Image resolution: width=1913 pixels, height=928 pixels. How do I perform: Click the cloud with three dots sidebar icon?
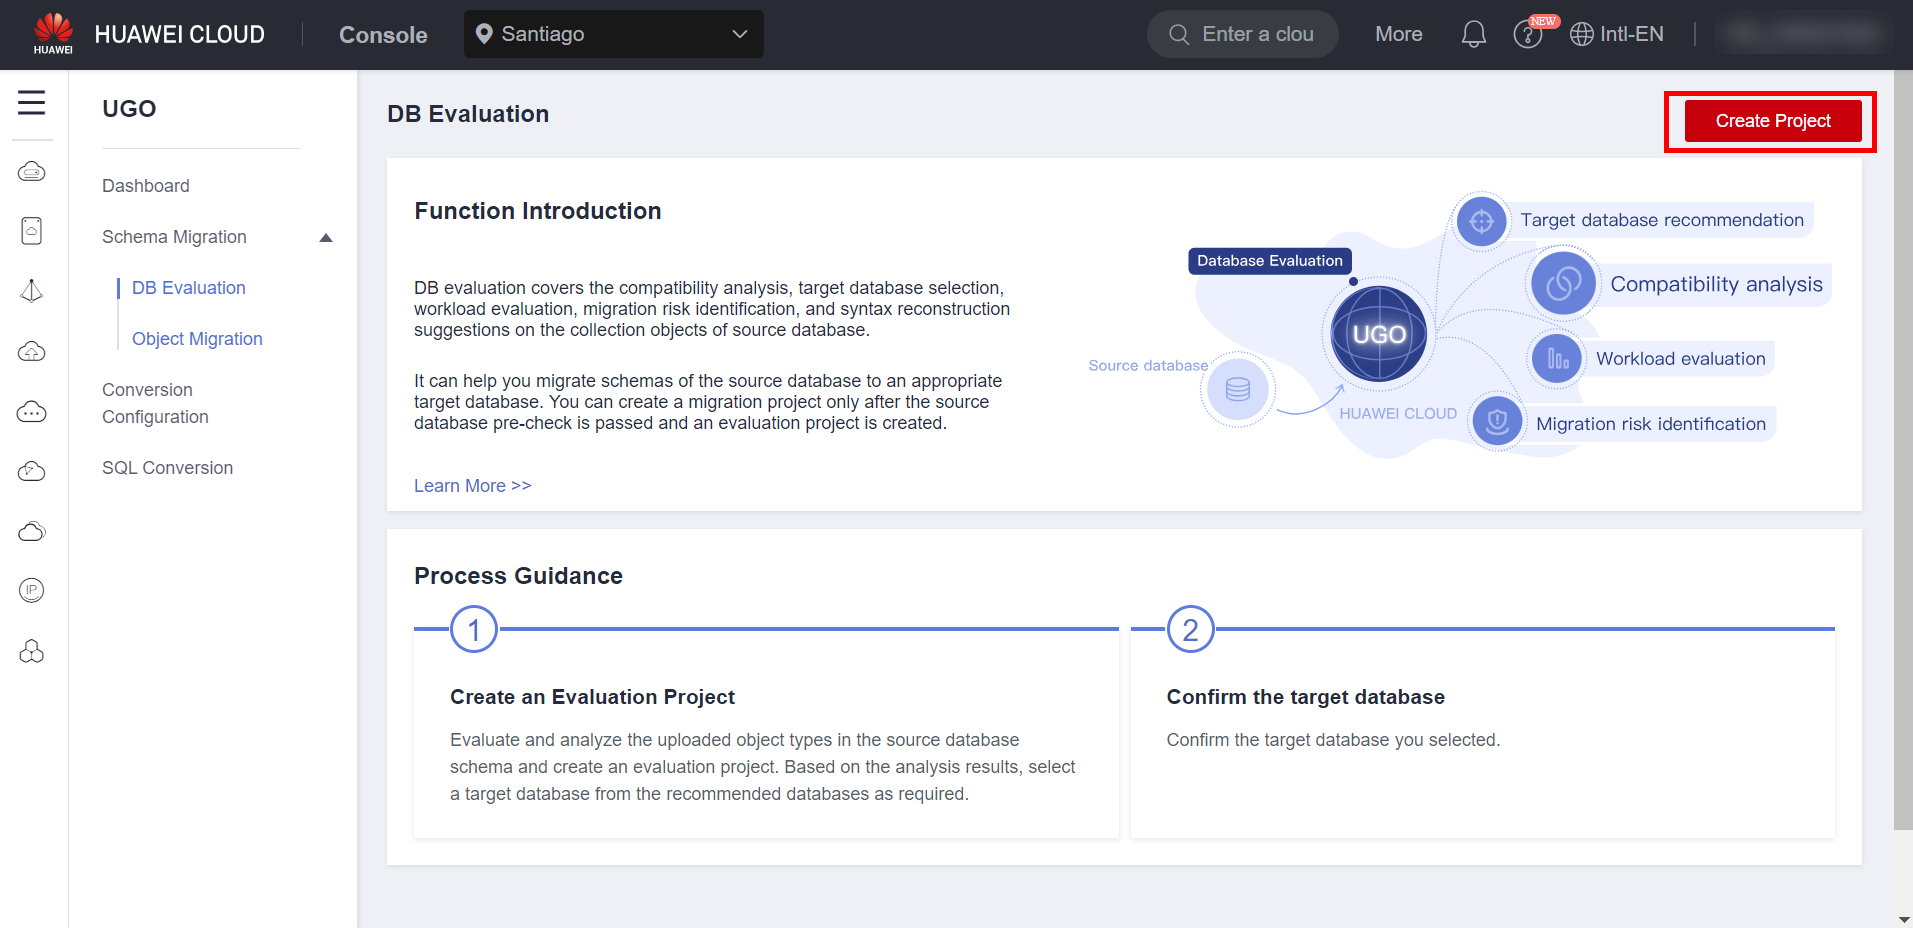point(32,412)
